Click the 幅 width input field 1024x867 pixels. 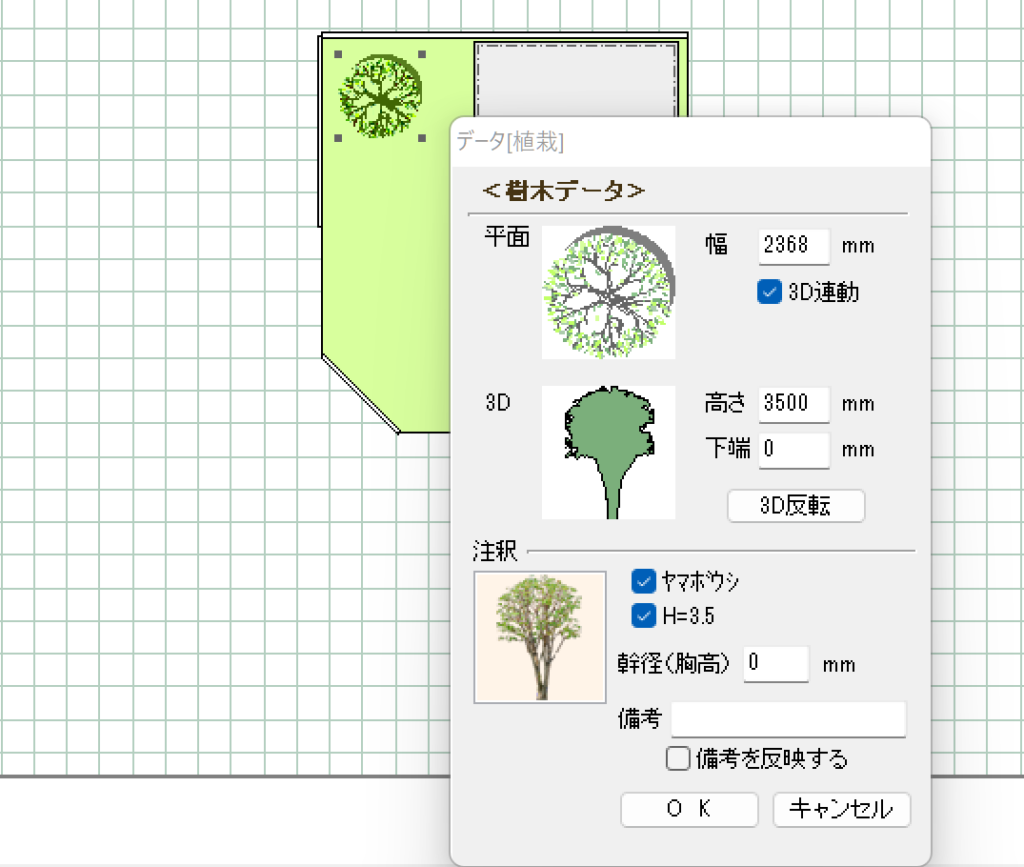794,246
